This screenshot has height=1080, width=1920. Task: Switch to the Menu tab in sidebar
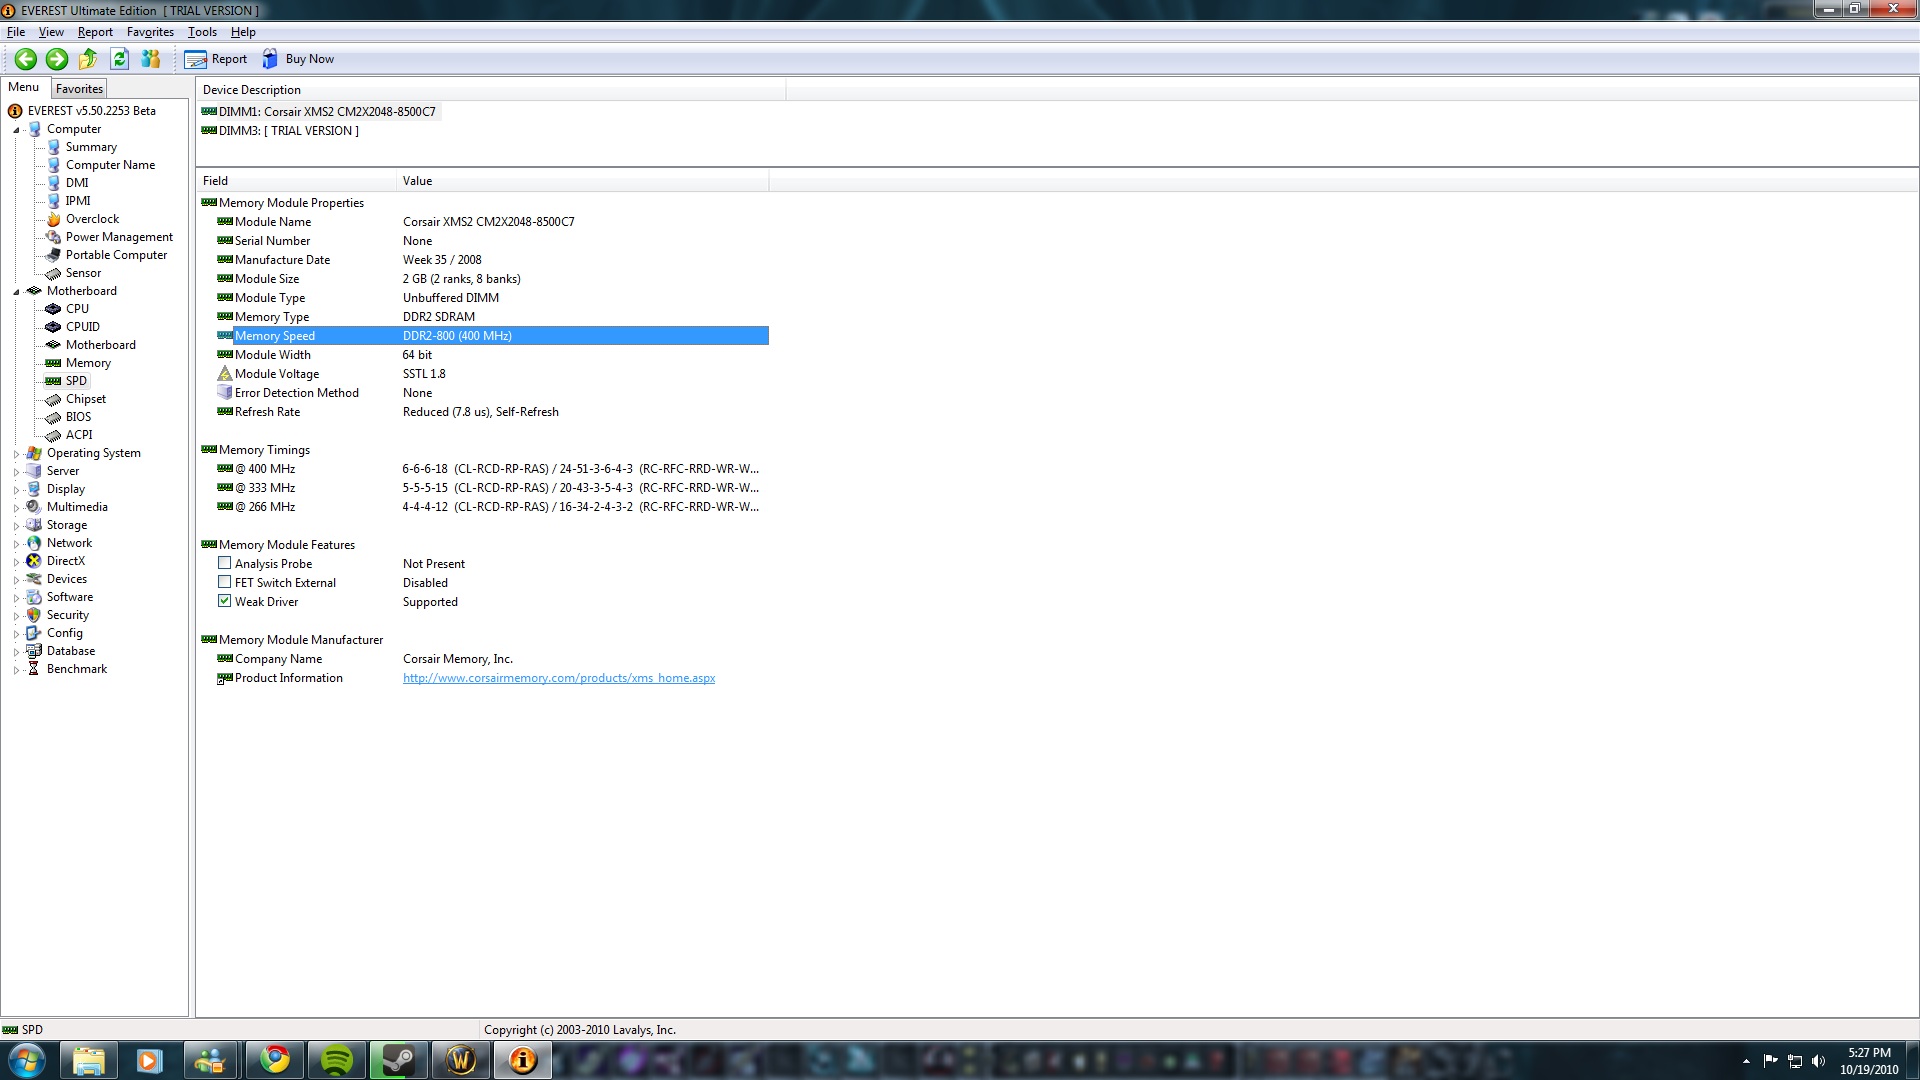[24, 87]
